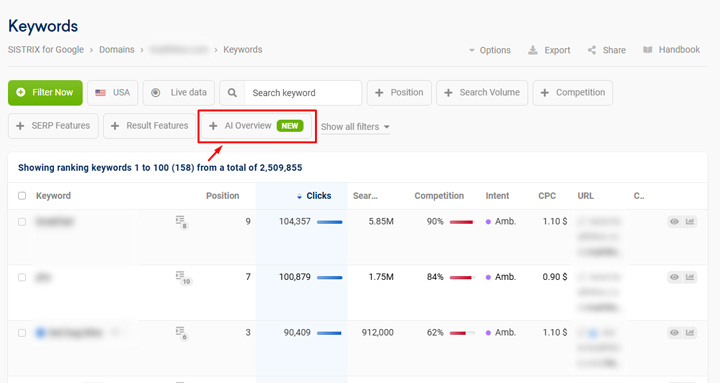Sort by Position column header
Viewport: 720px width, 383px height.
(x=222, y=196)
